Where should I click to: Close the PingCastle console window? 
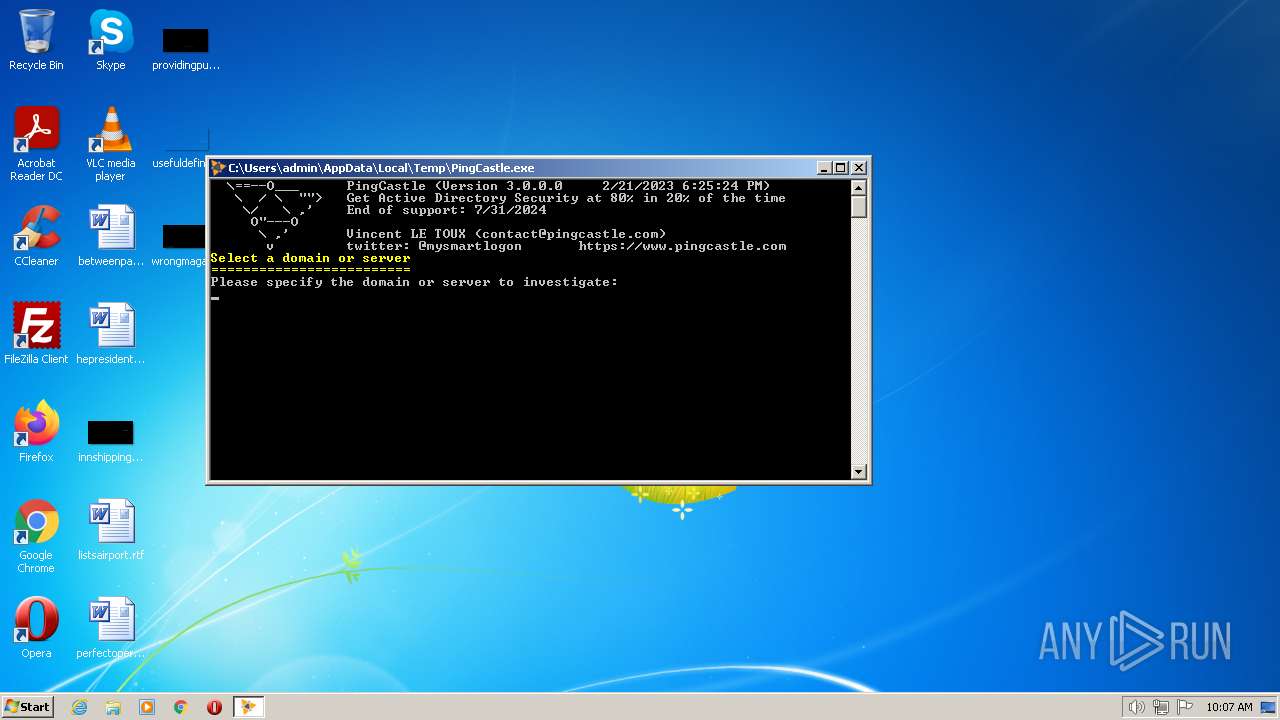click(859, 168)
